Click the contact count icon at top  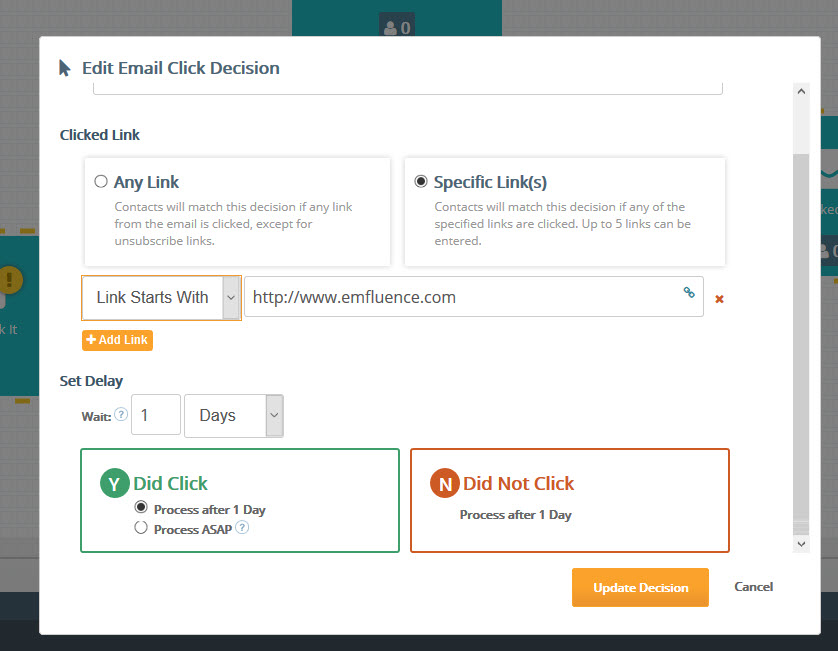(x=397, y=27)
